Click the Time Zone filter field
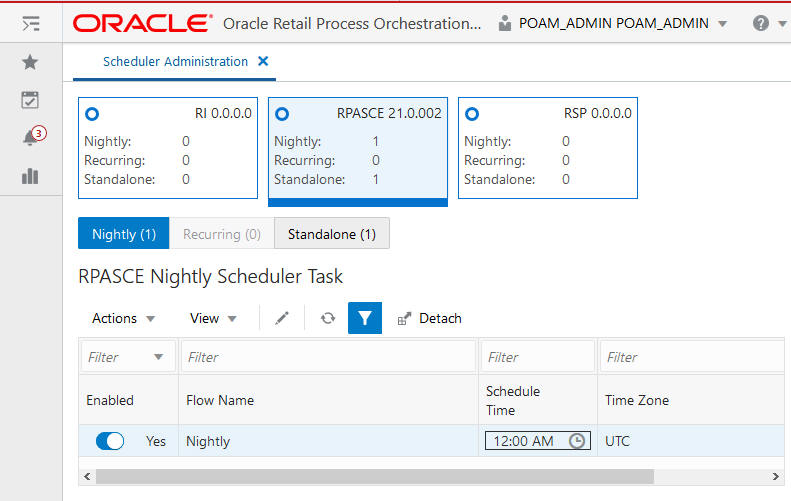The image size is (791, 501). pos(691,357)
